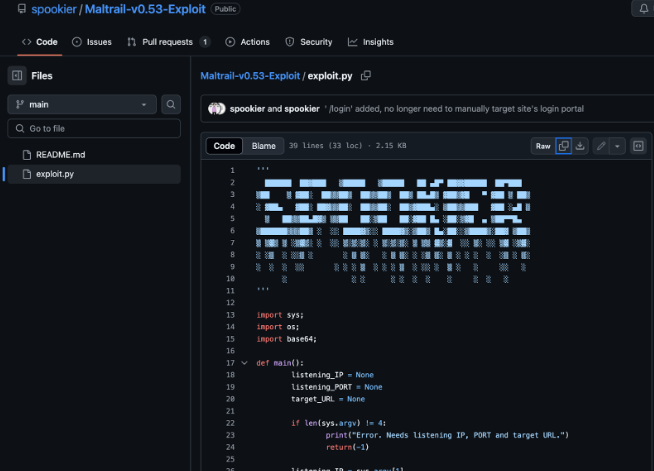Open the Issues tab

92,42
